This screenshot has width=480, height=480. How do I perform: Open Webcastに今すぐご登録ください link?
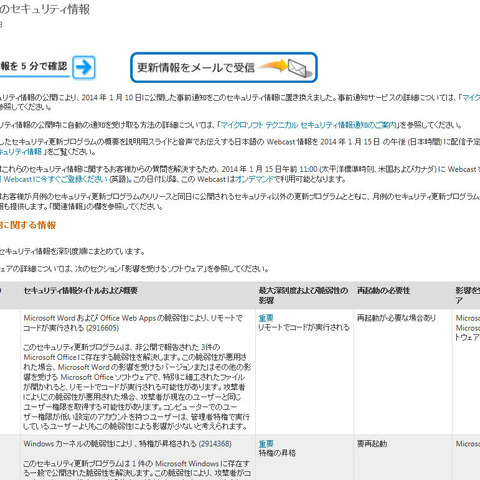pyautogui.click(x=54, y=179)
